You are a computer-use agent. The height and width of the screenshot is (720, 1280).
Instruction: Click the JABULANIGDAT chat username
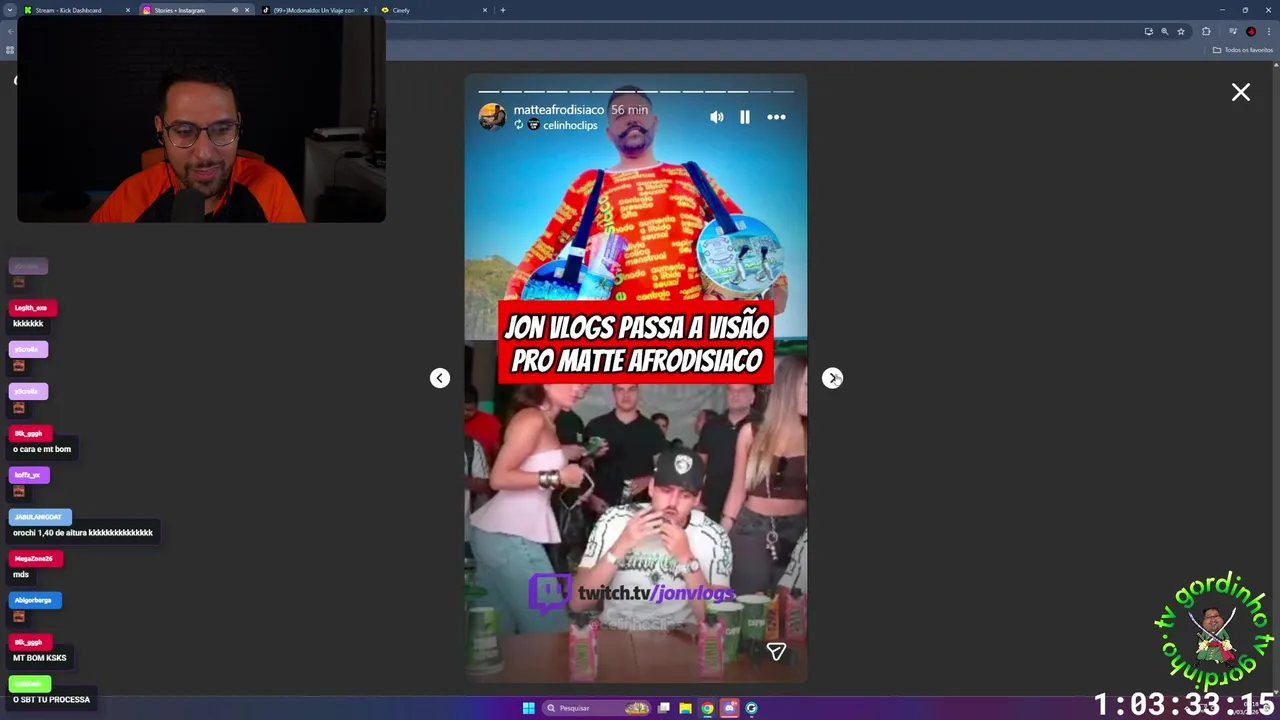[38, 517]
